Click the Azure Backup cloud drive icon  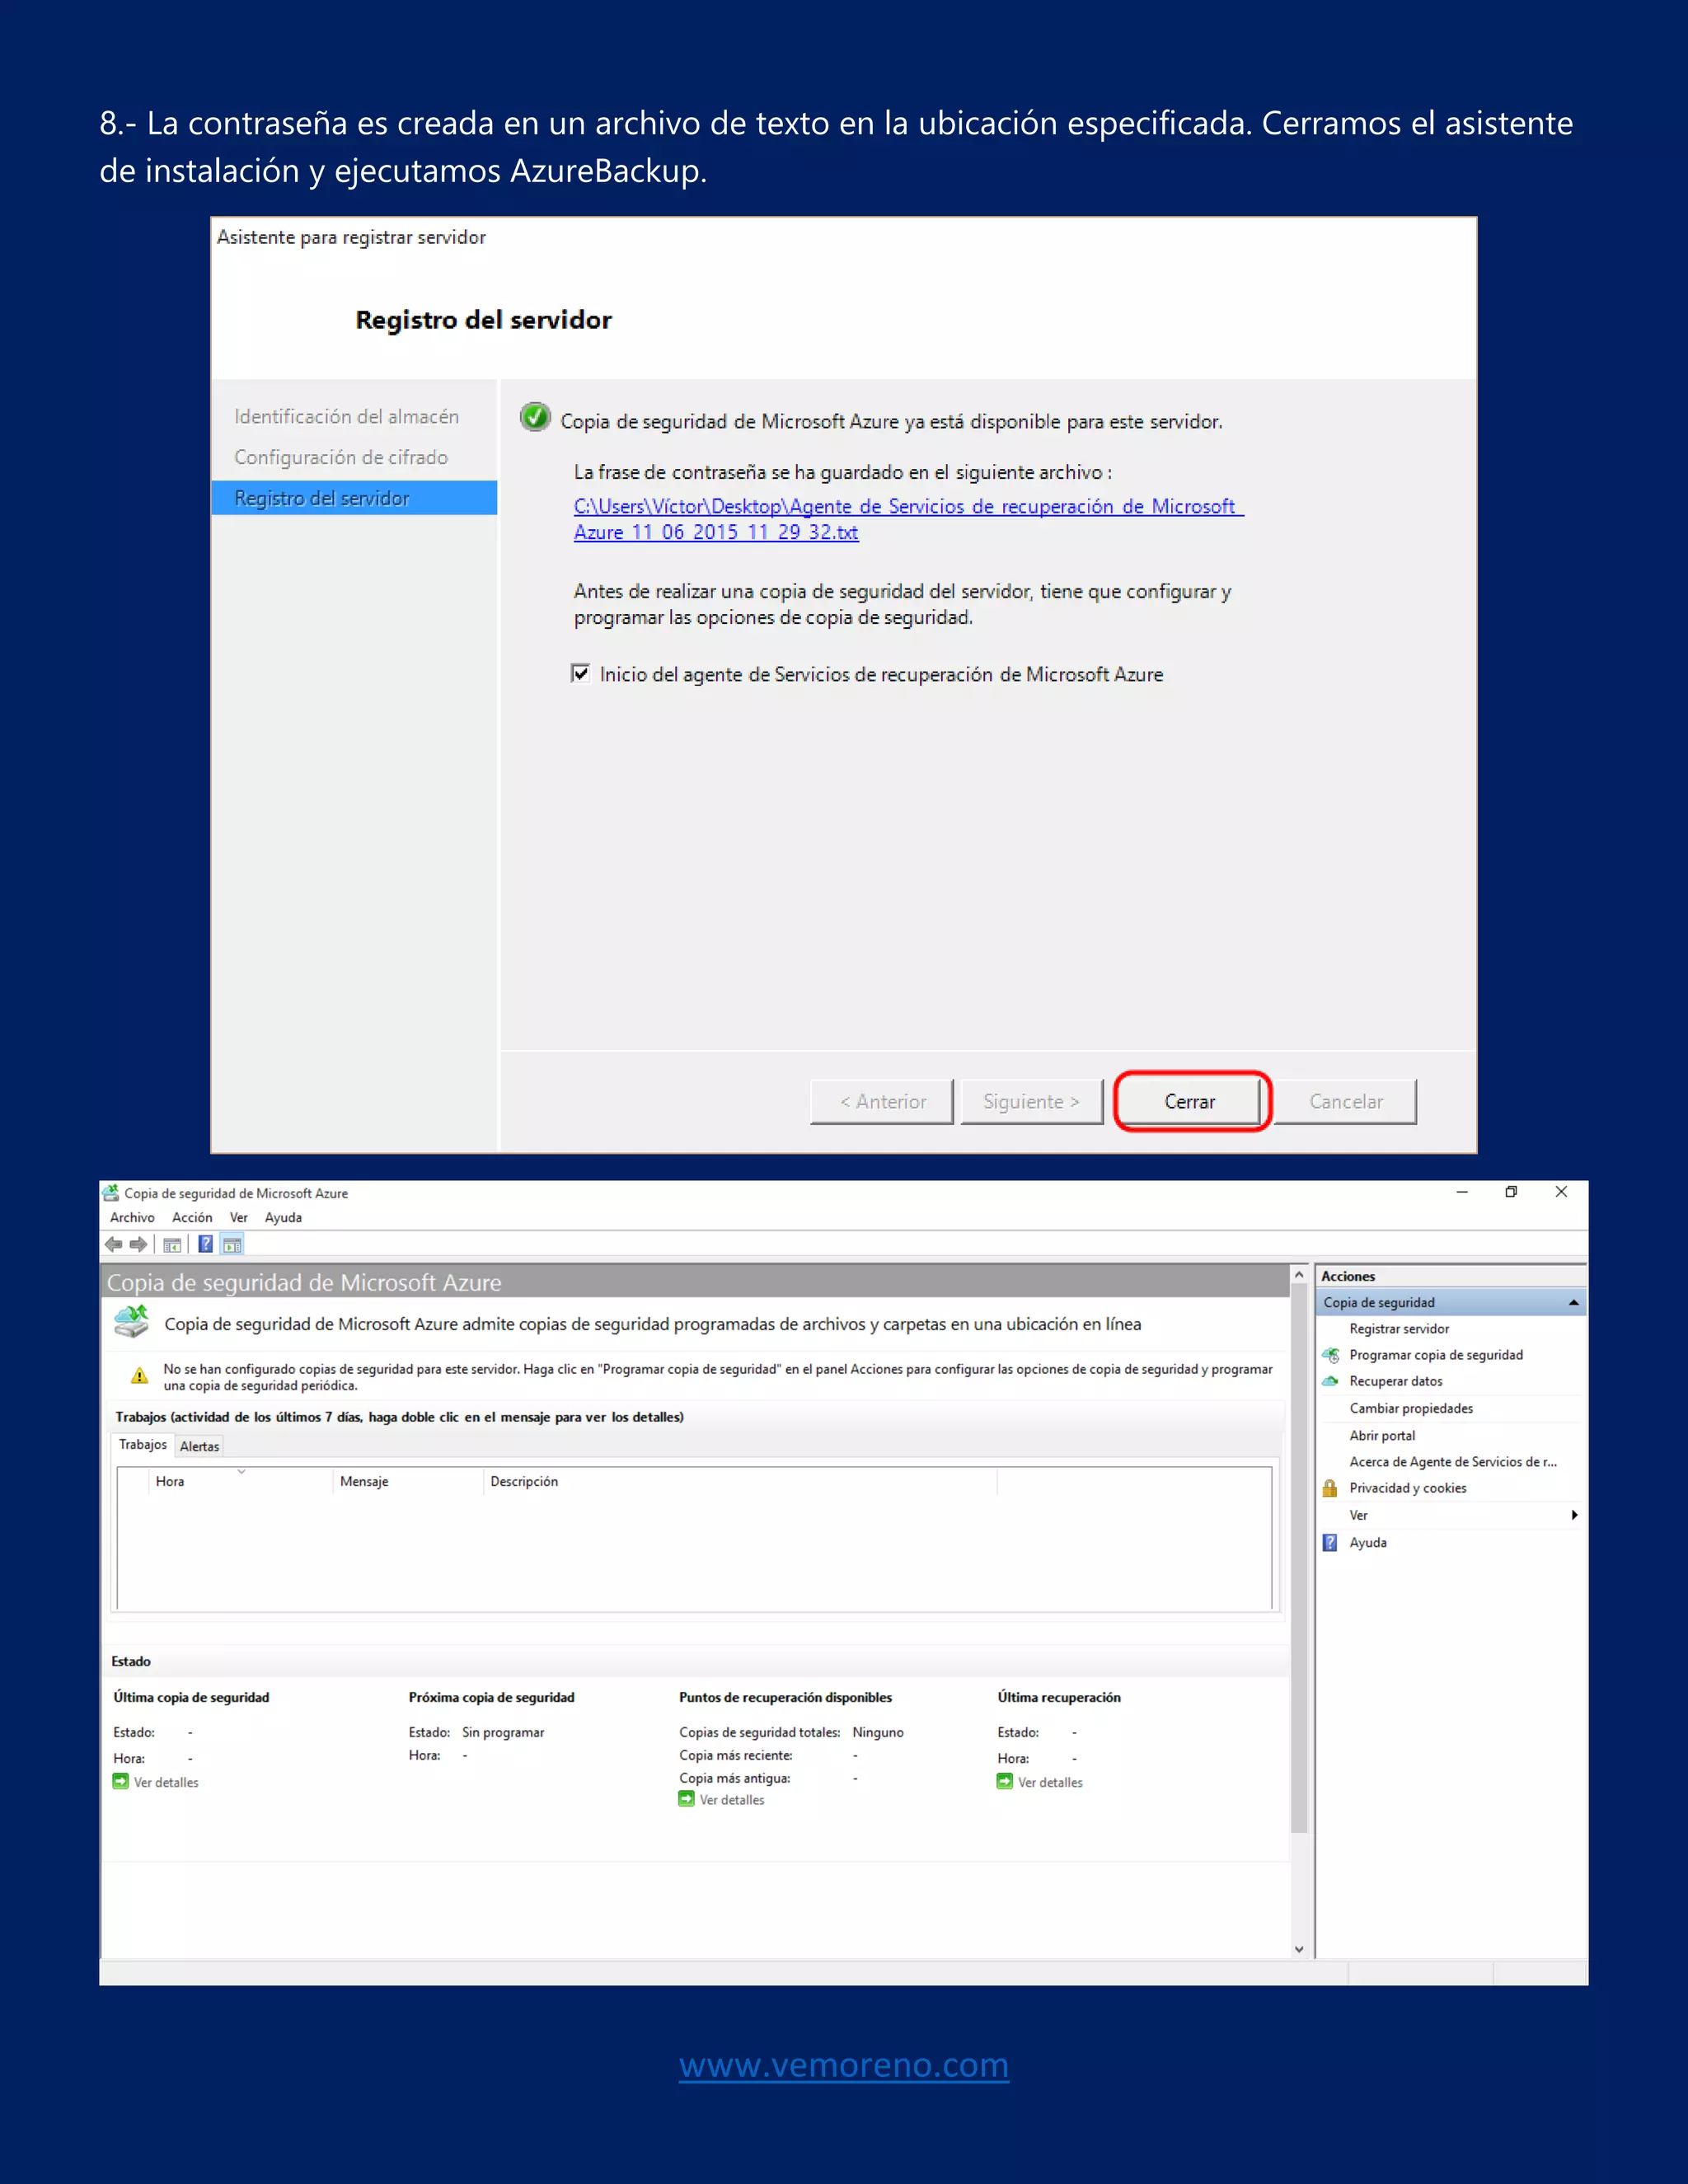pos(131,1322)
